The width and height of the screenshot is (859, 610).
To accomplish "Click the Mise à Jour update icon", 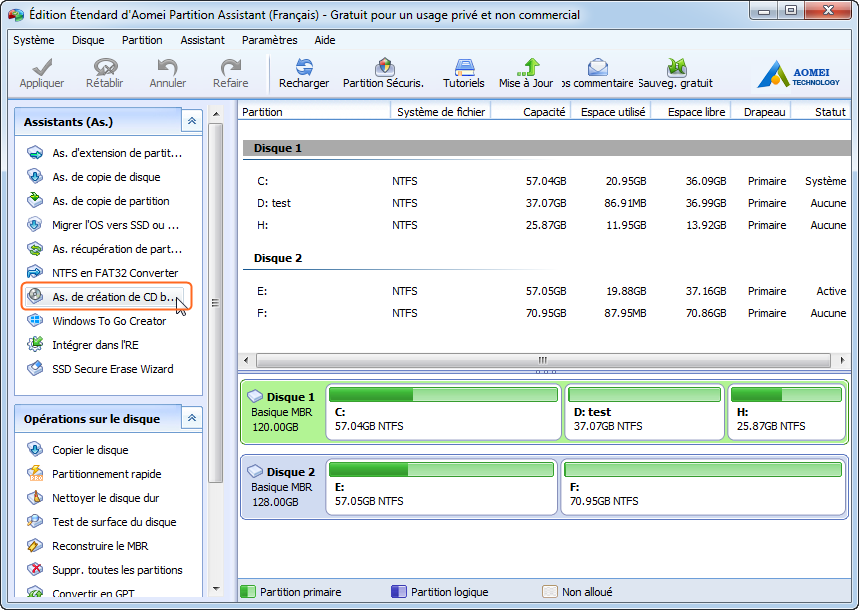I will click(526, 67).
